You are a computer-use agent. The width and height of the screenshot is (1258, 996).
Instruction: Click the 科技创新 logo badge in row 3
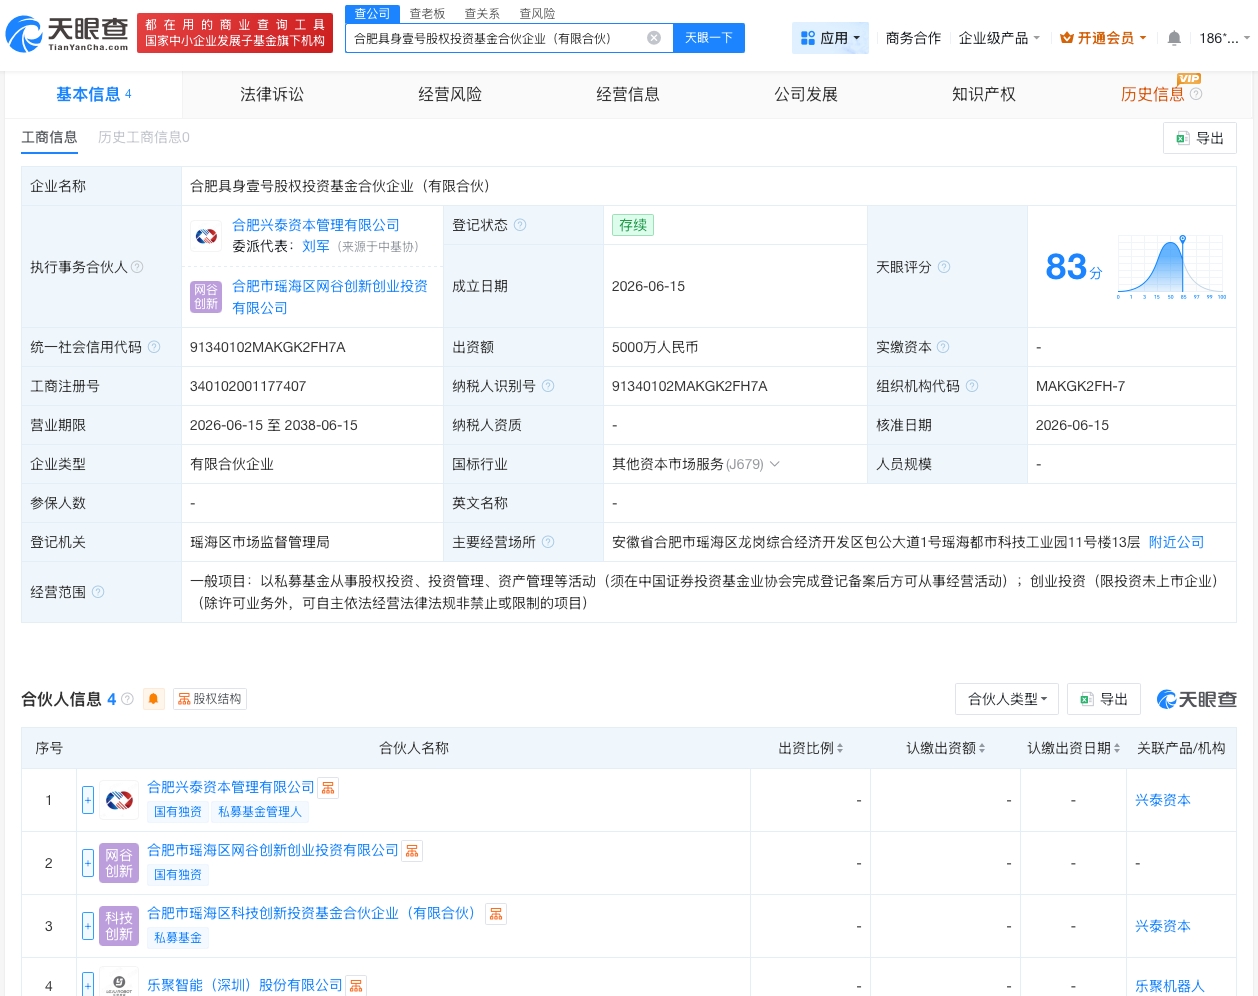[x=119, y=926]
